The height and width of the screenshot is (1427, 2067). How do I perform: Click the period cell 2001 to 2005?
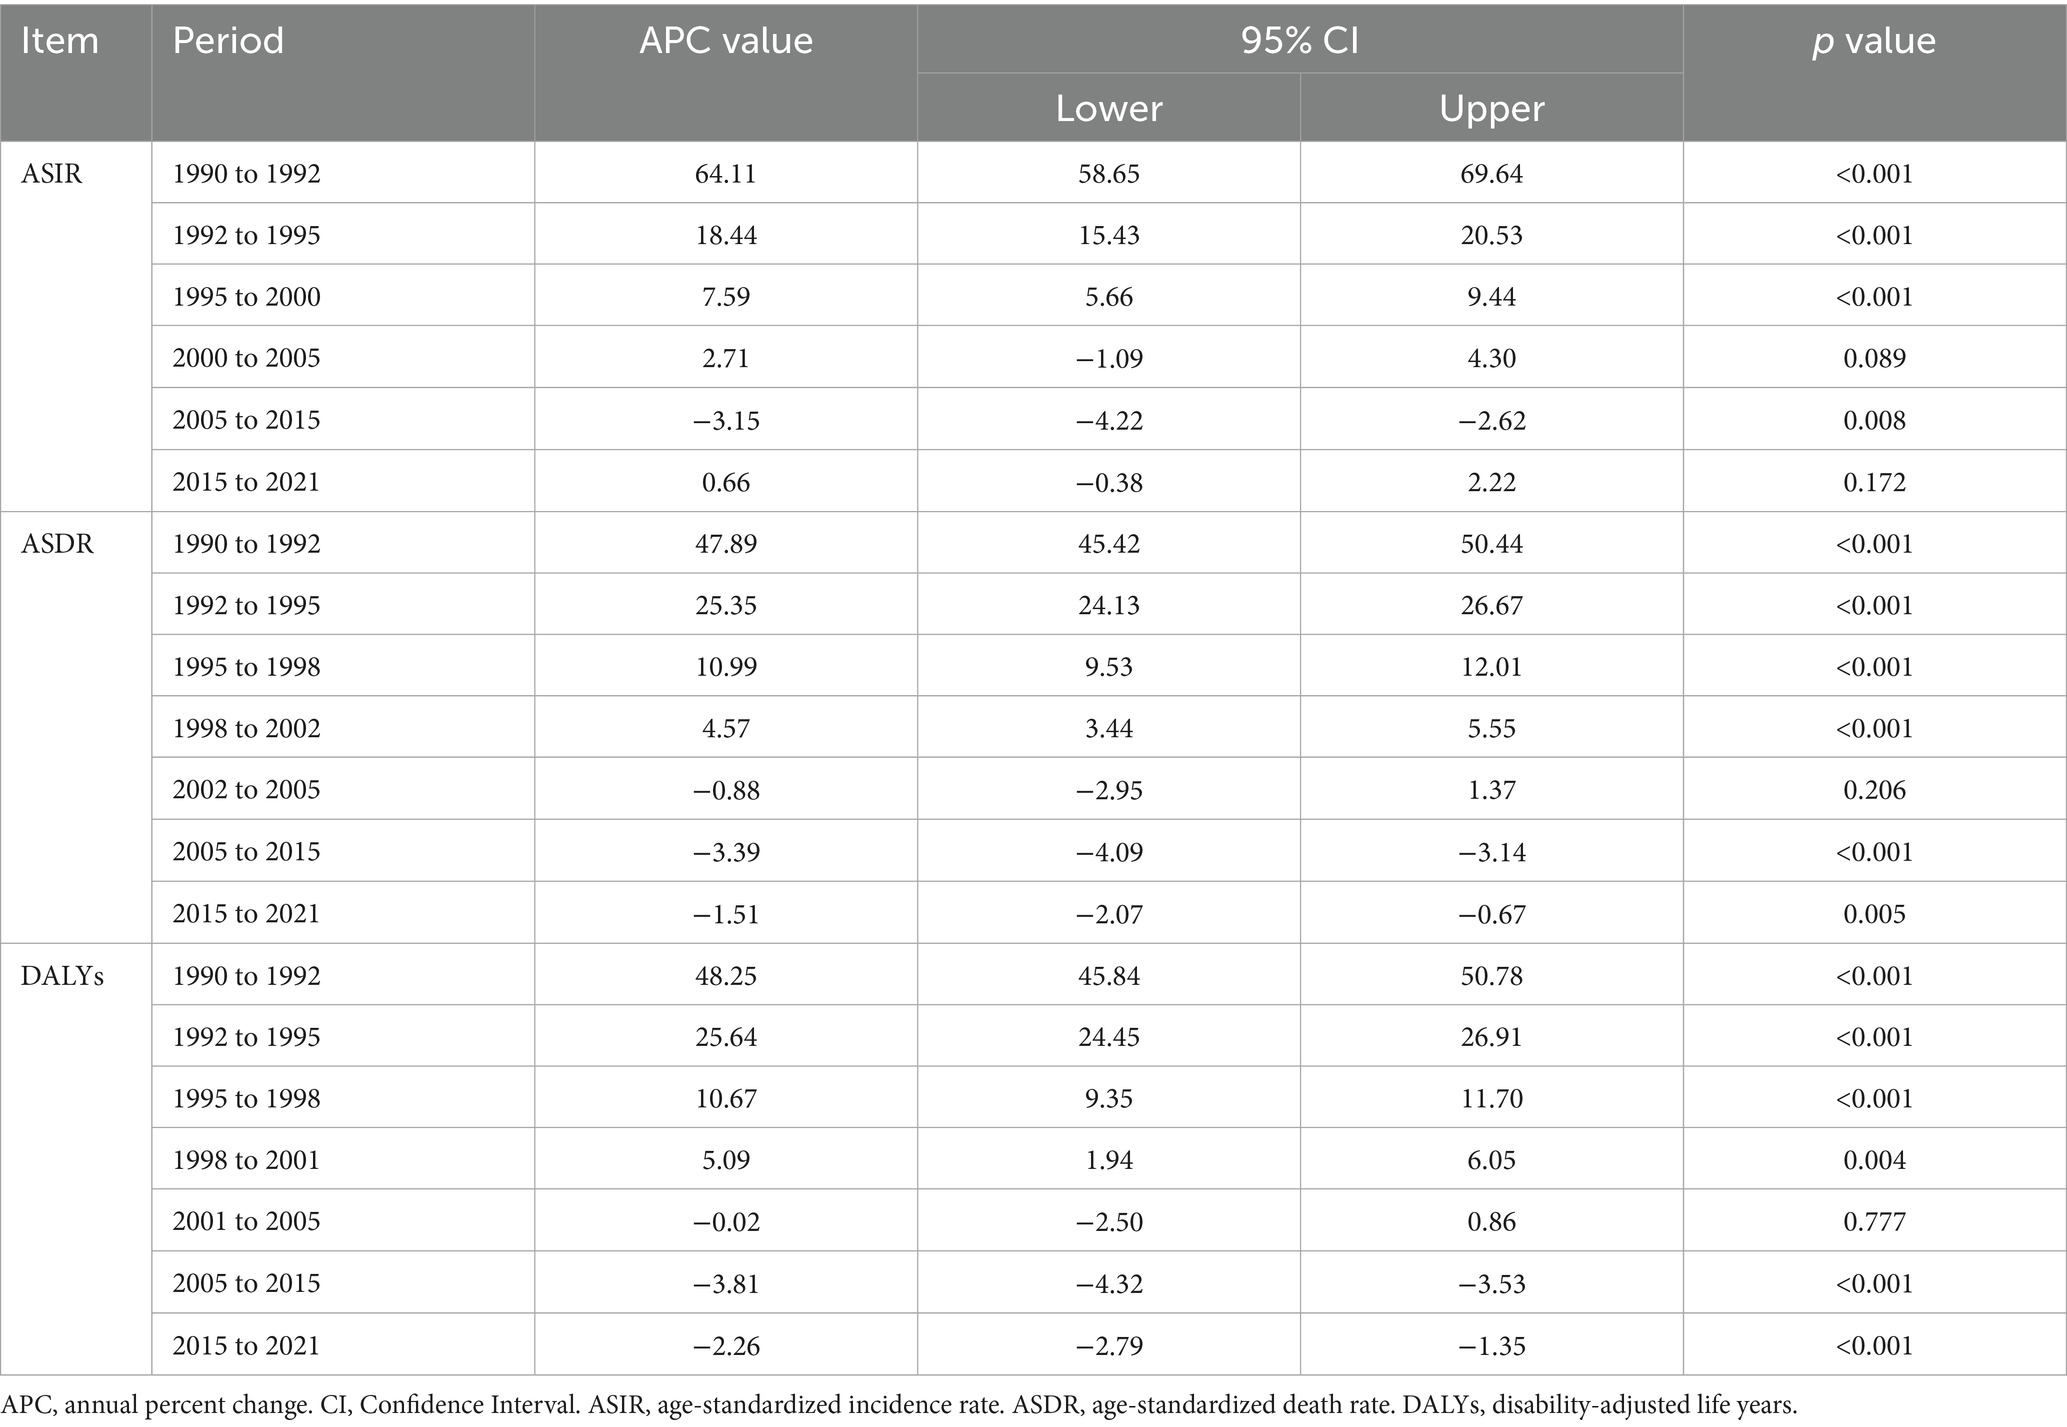[246, 1221]
